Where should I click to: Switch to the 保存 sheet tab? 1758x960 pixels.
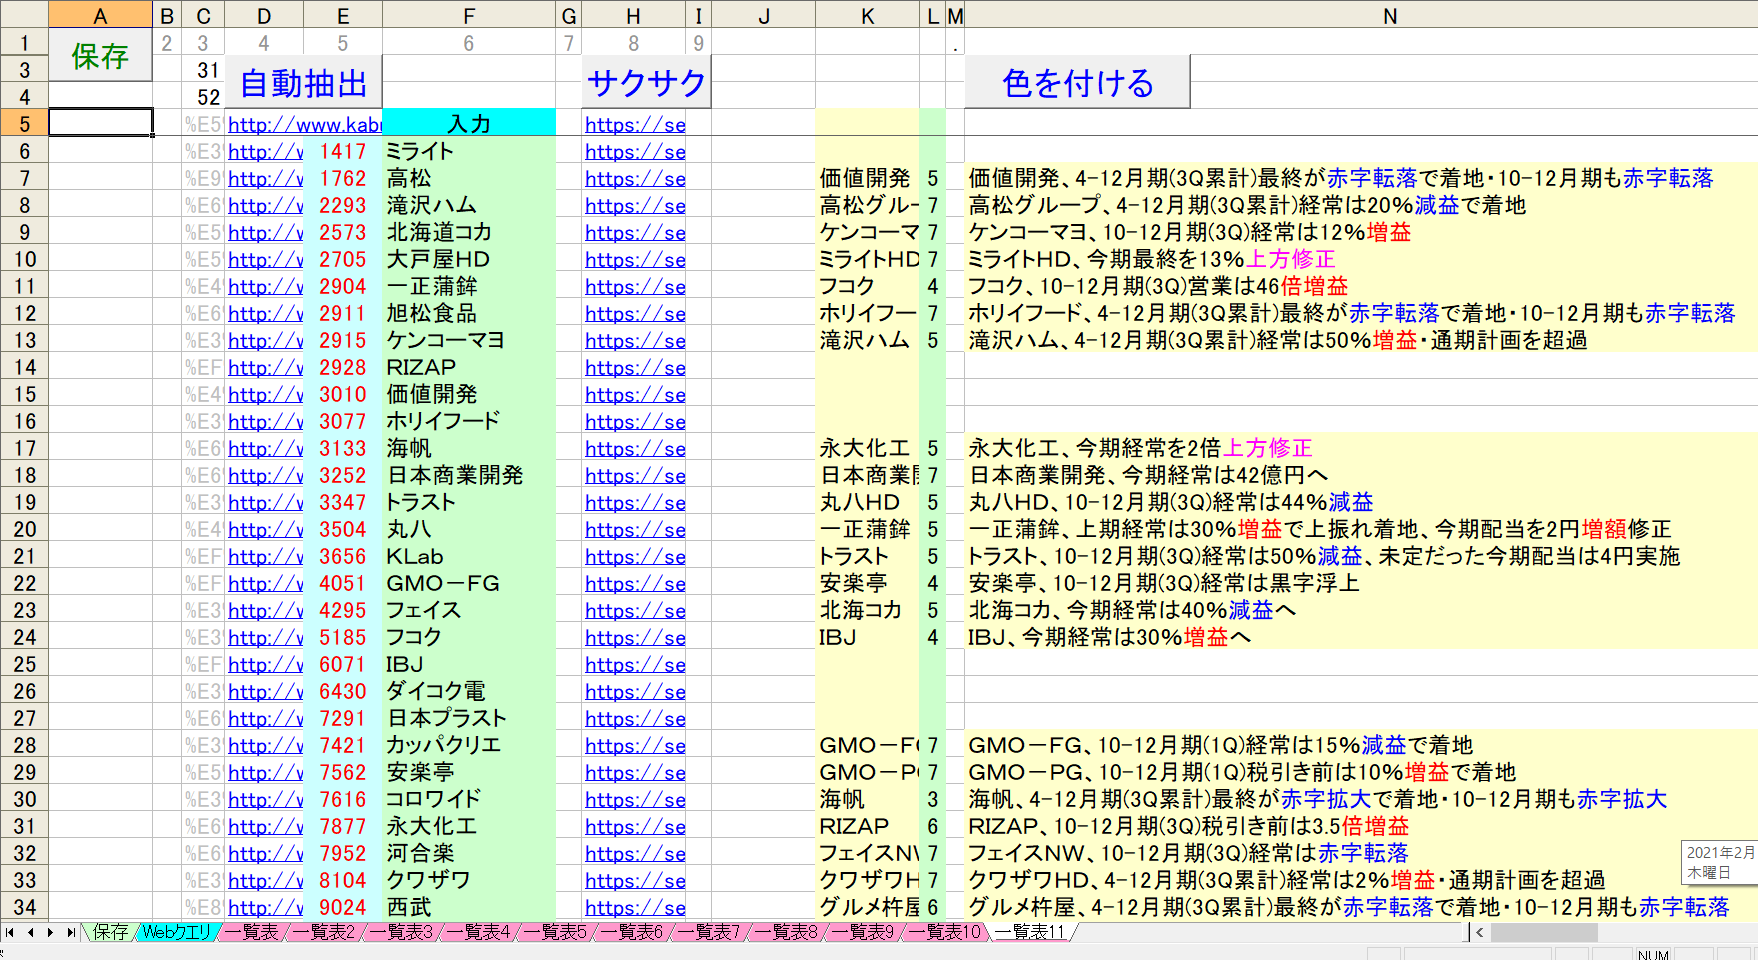[110, 932]
